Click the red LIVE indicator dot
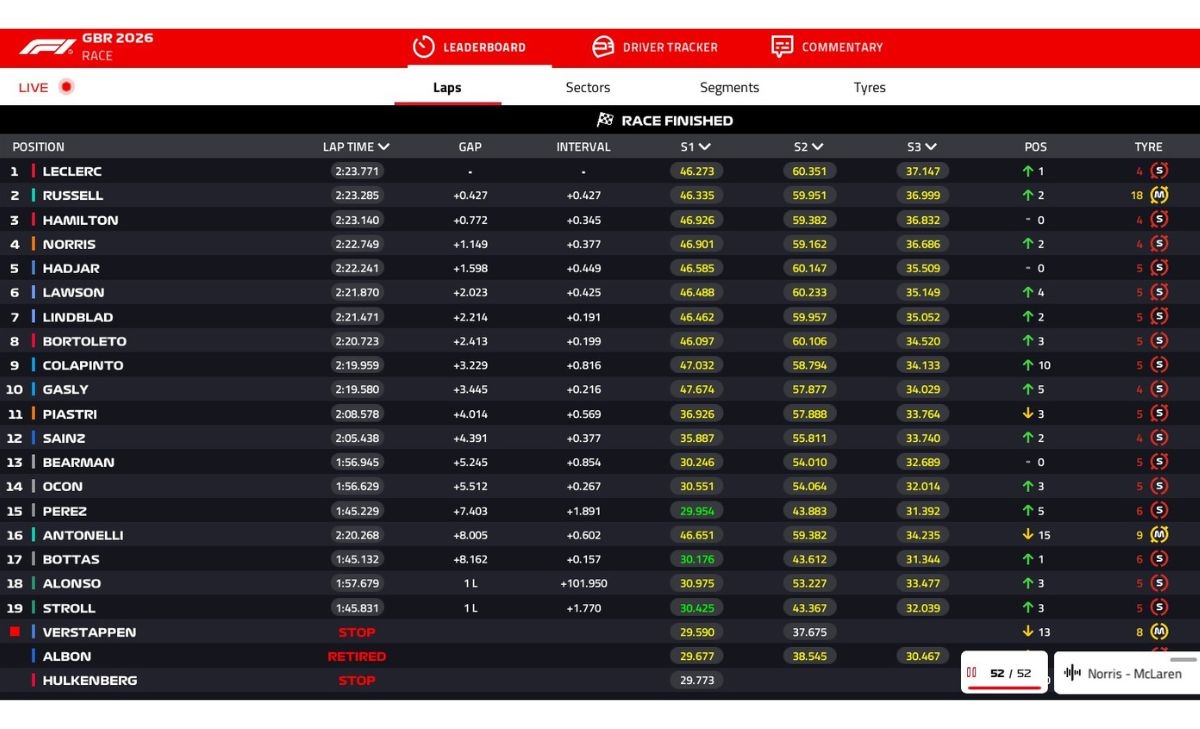This screenshot has width=1200, height=729. point(66,87)
